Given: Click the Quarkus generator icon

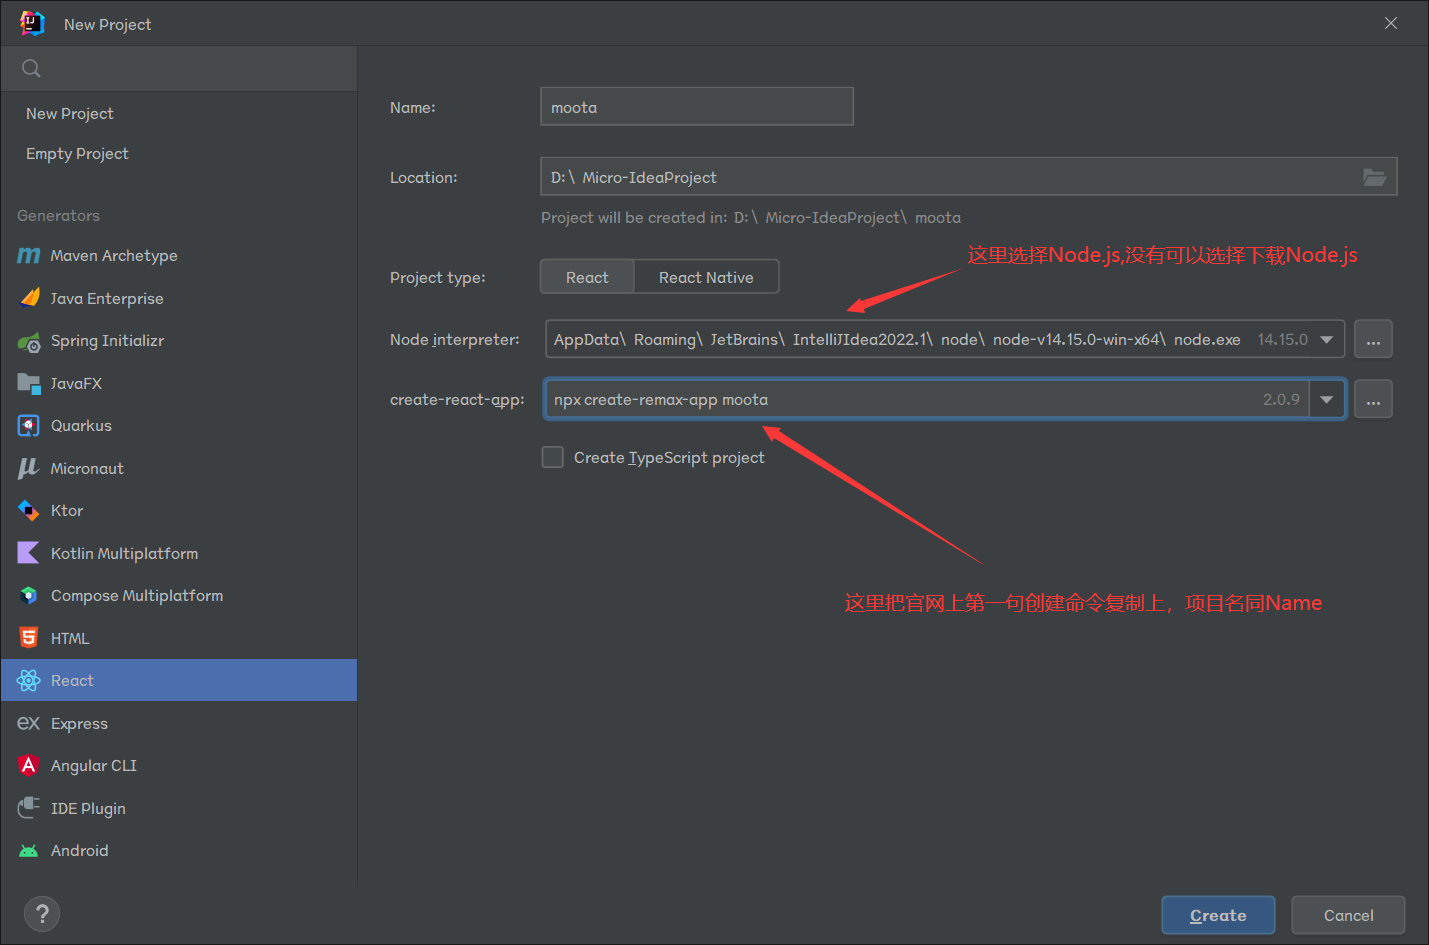Looking at the screenshot, I should tap(29, 426).
